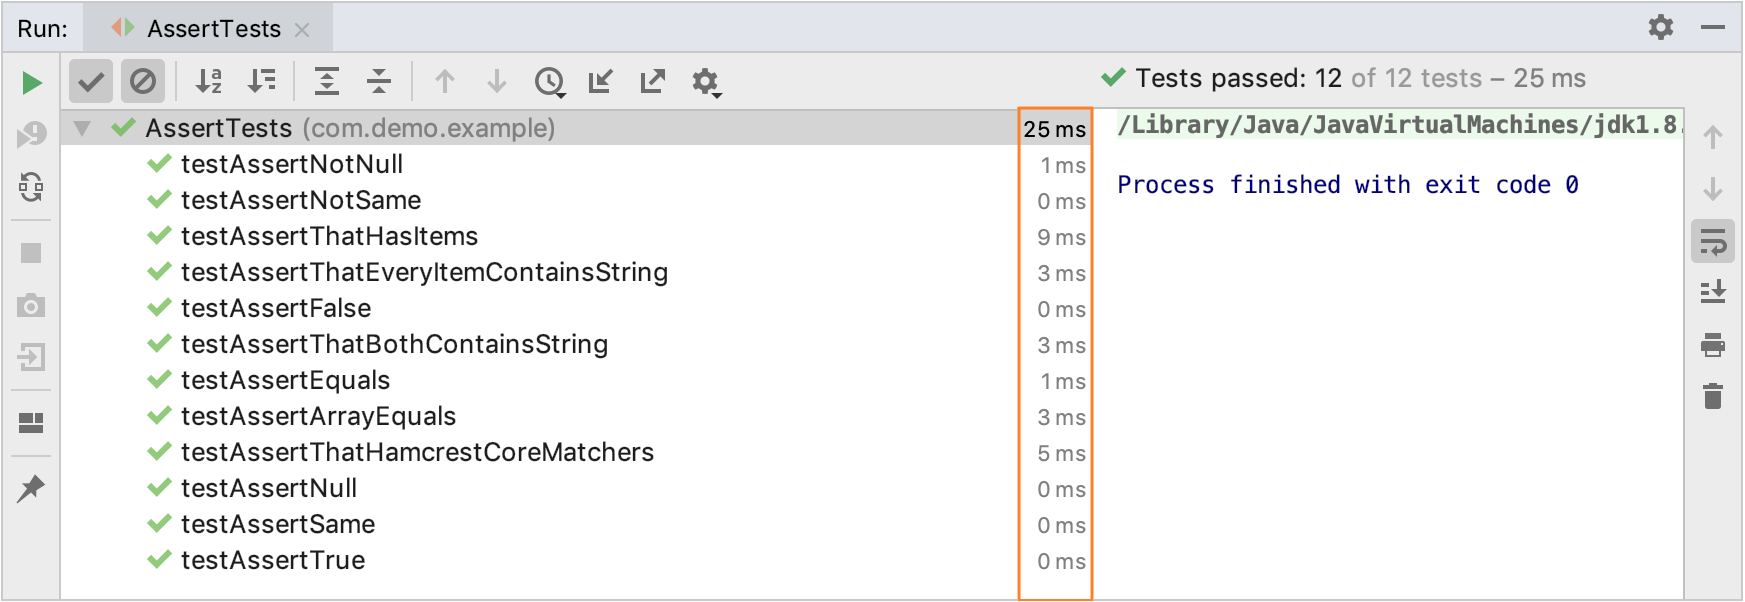Screen dimensions: 1745x602
Task: Click green checkmark beside AssertTests root
Action: 124,127
